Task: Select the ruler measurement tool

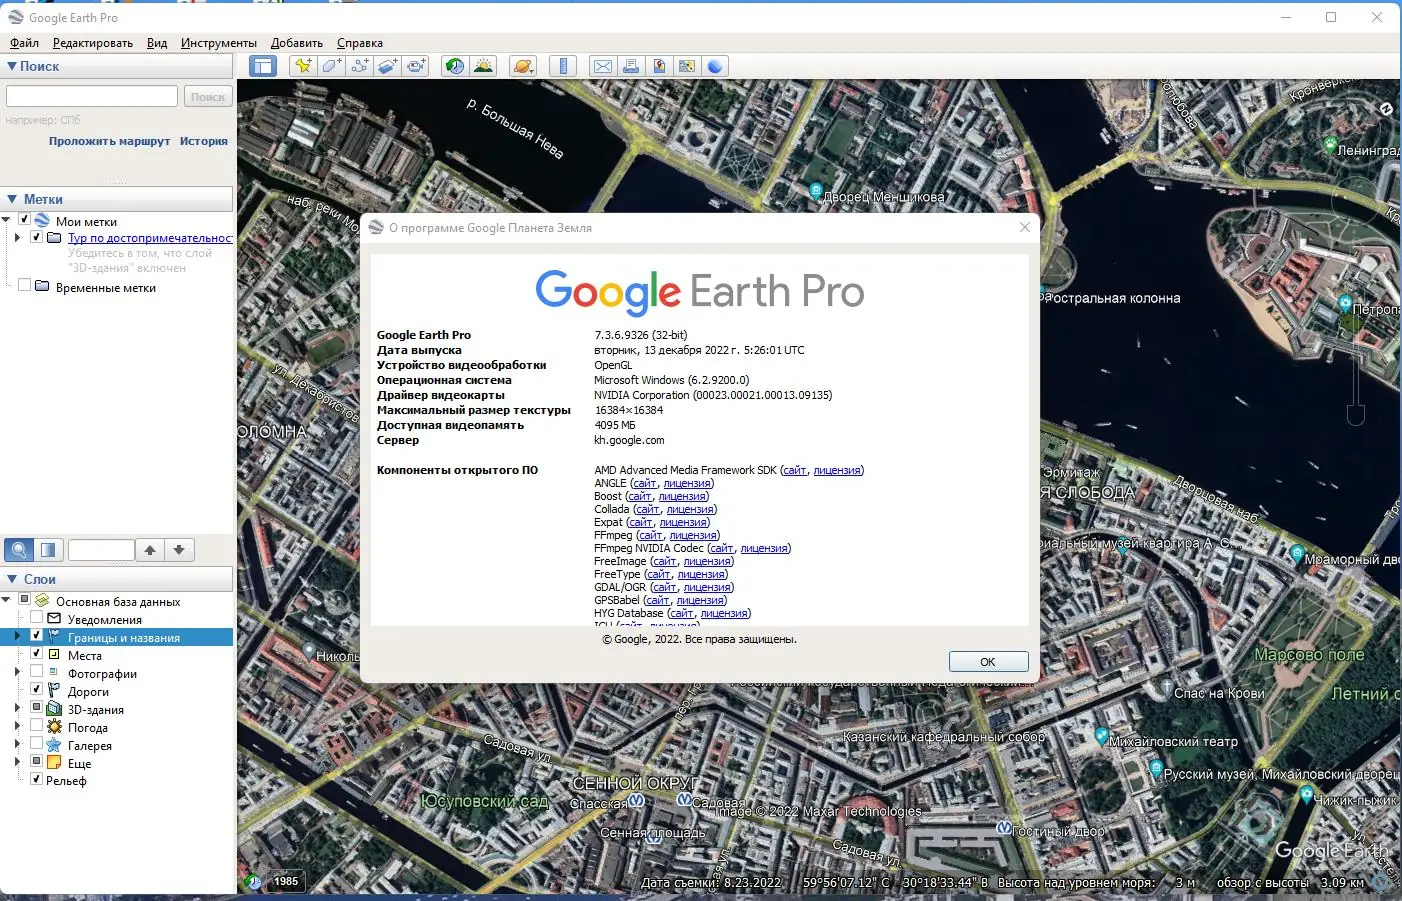Action: (x=563, y=66)
